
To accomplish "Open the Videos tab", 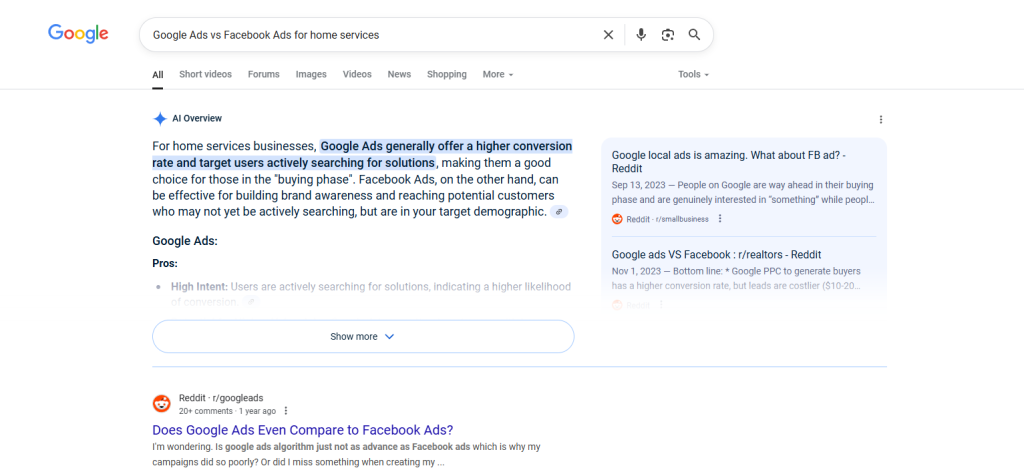I will (357, 74).
